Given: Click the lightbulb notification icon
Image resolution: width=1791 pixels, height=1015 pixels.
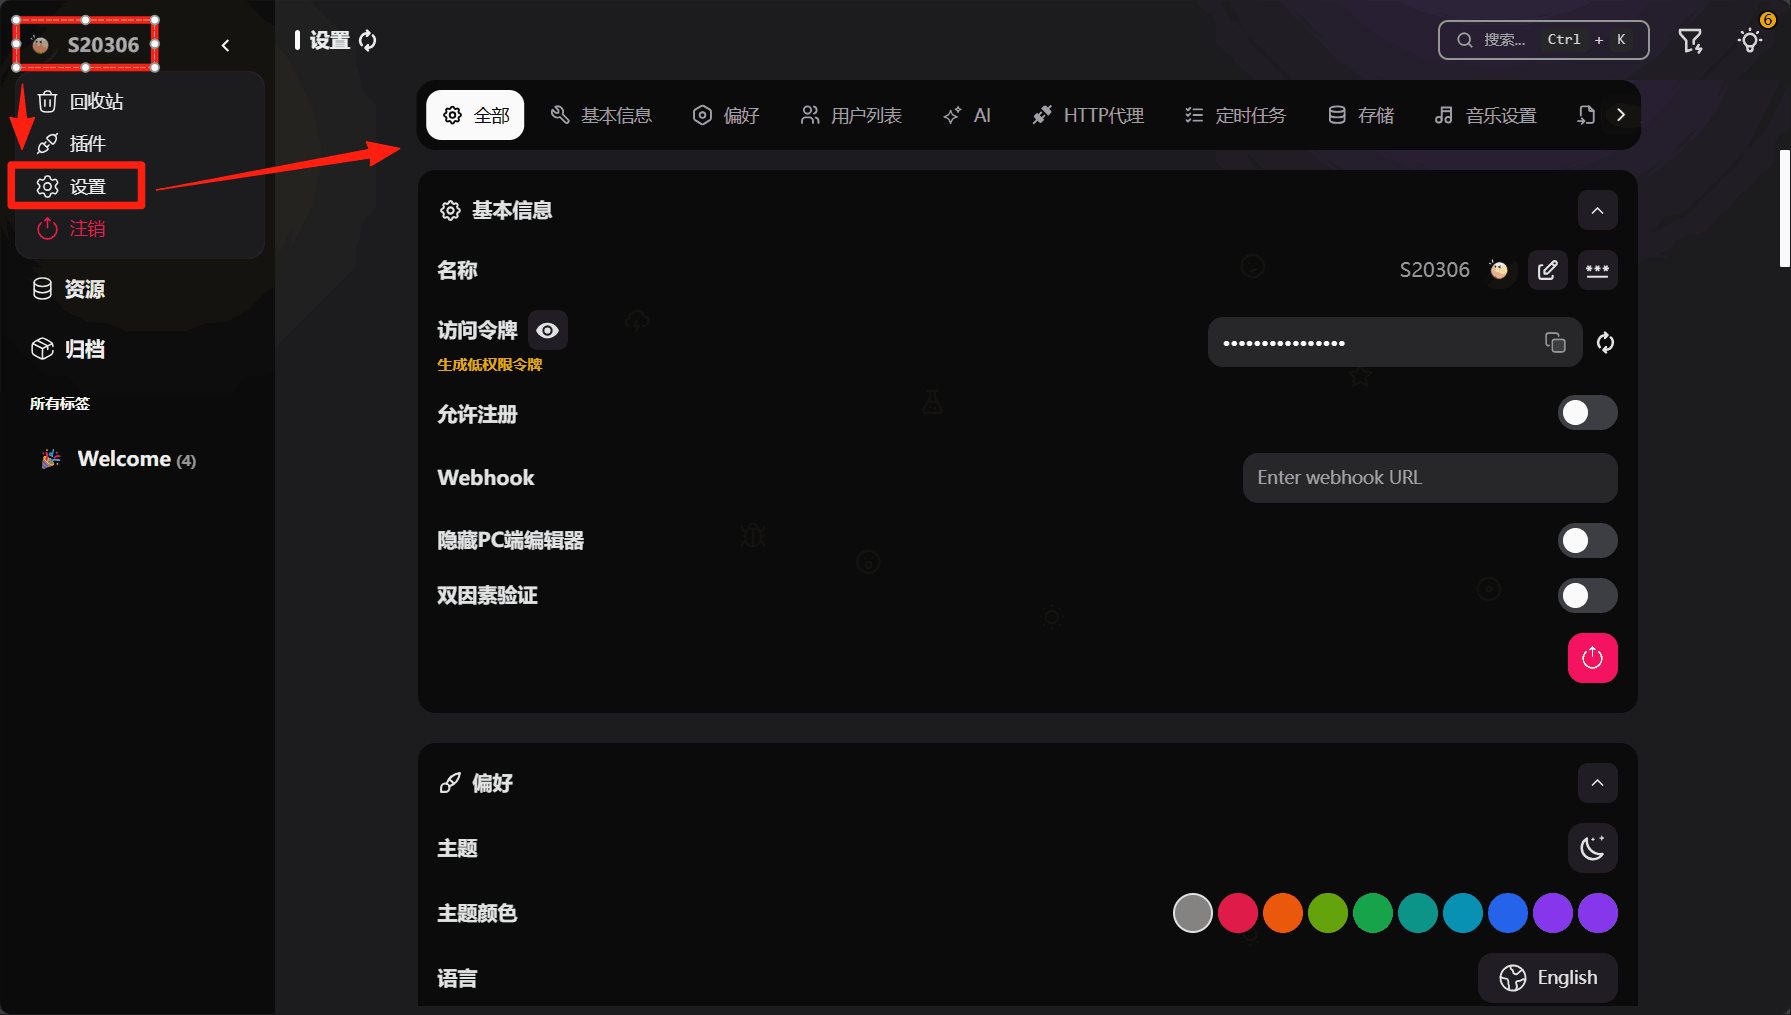Looking at the screenshot, I should tap(1749, 41).
